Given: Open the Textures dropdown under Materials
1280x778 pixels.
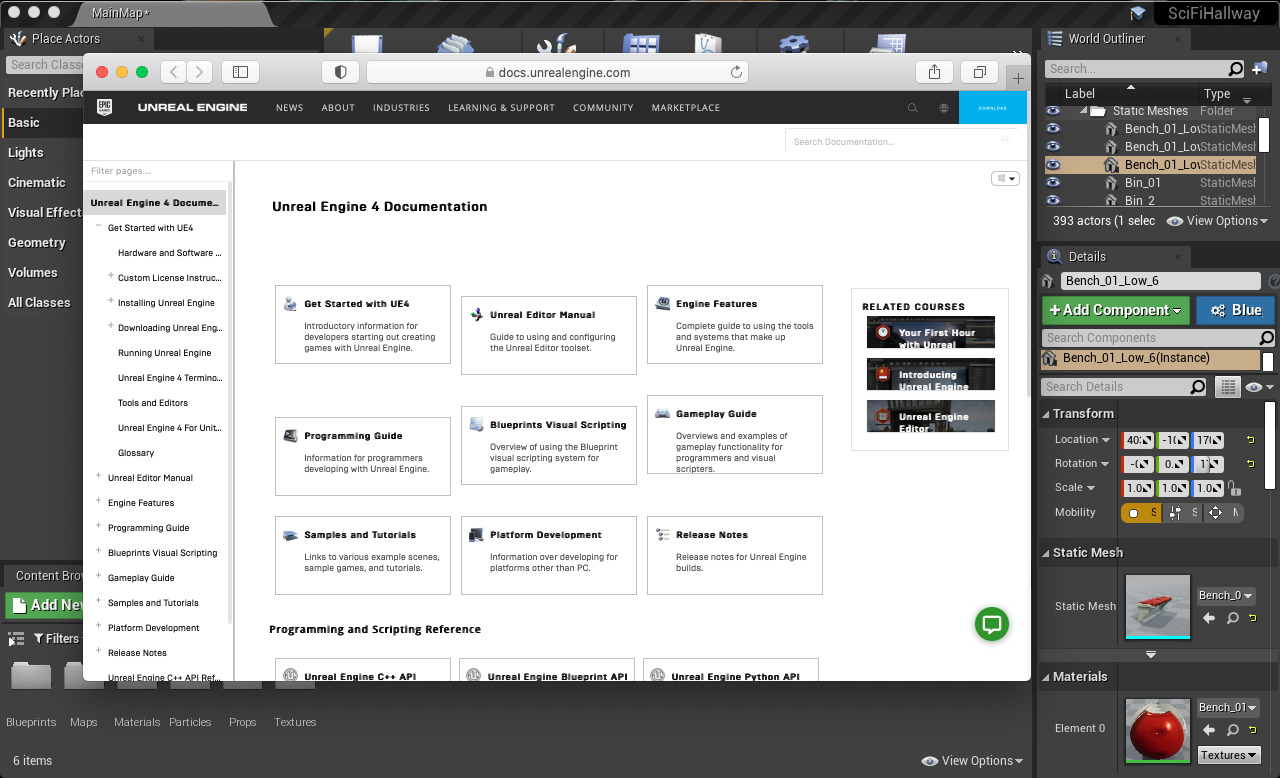Looking at the screenshot, I should click(x=1229, y=755).
